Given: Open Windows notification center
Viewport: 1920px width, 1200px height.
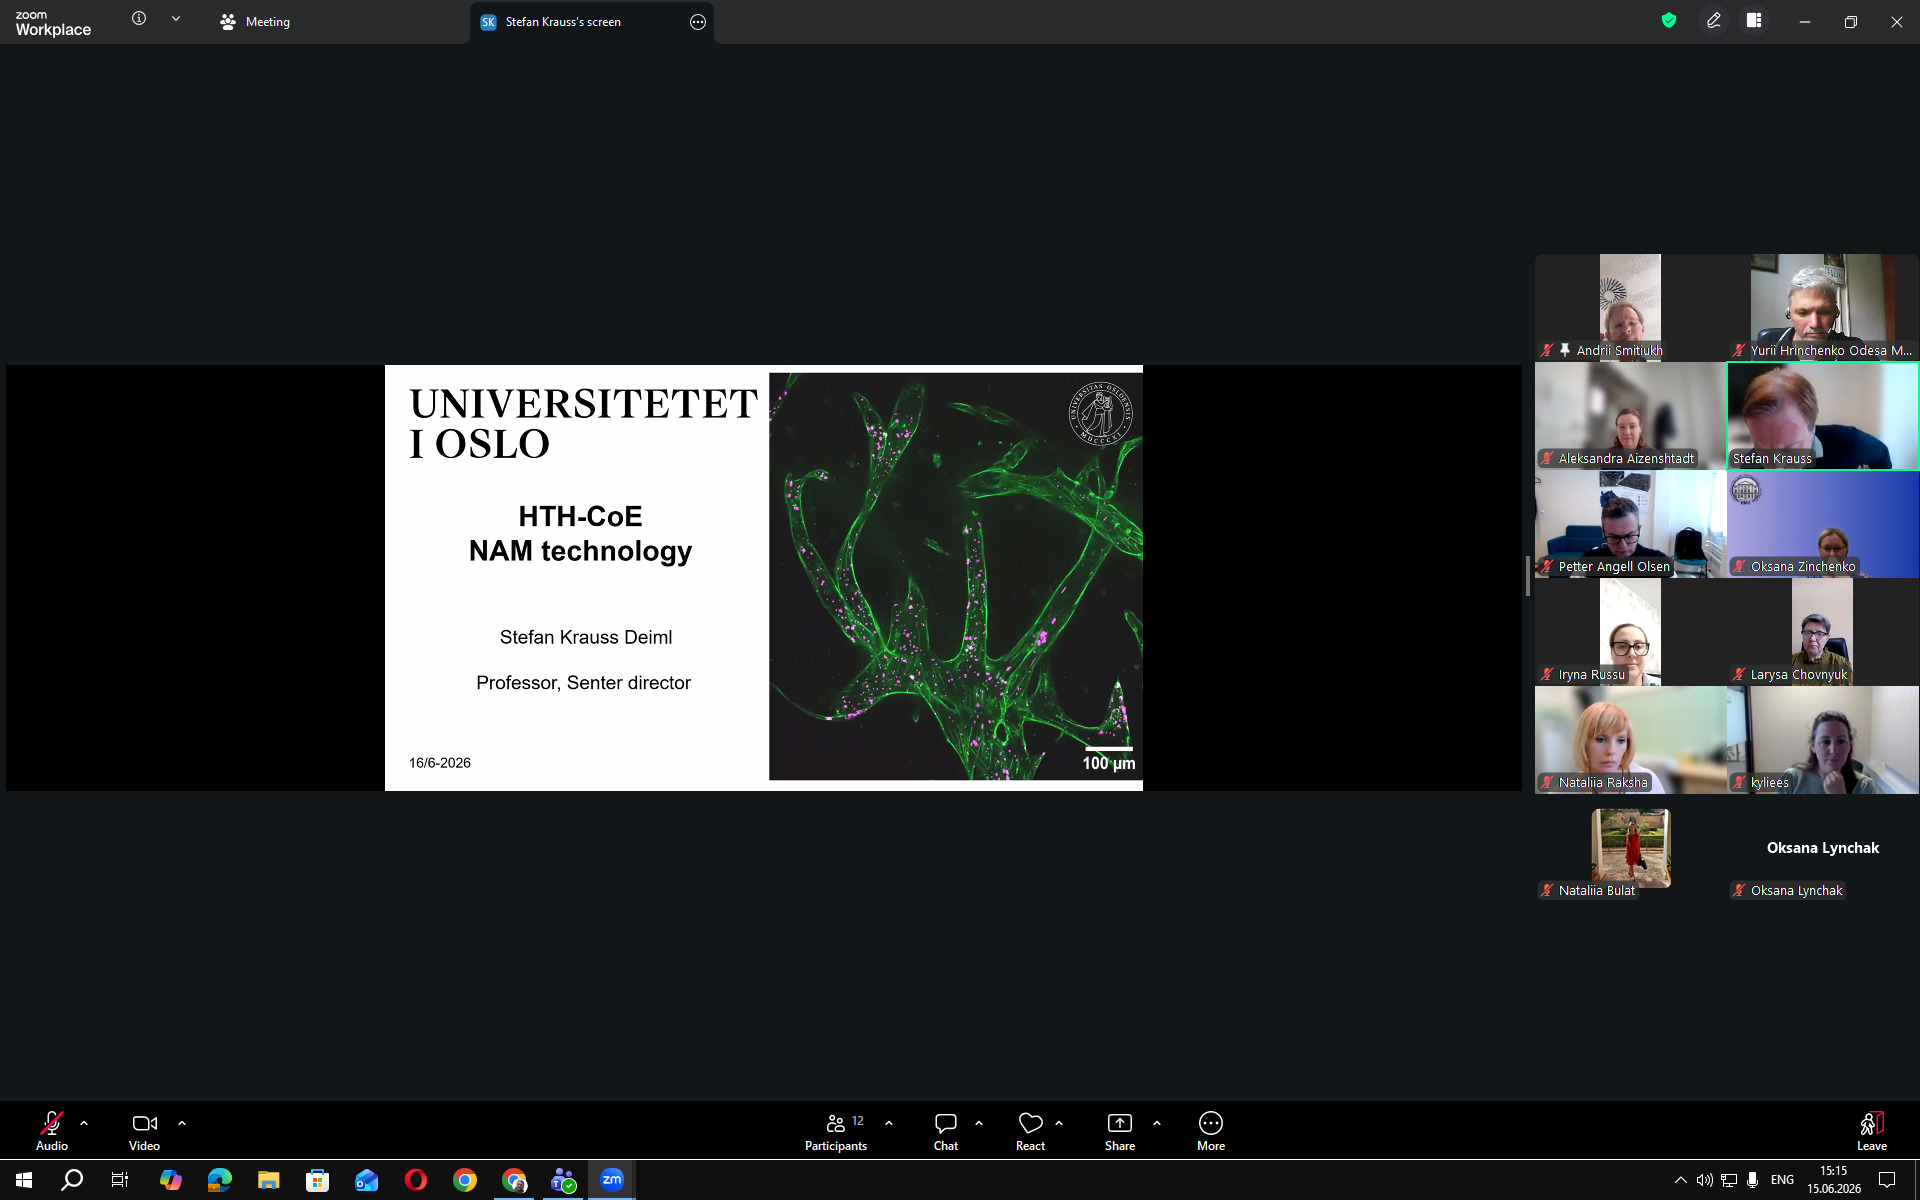Looking at the screenshot, I should point(1887,1180).
